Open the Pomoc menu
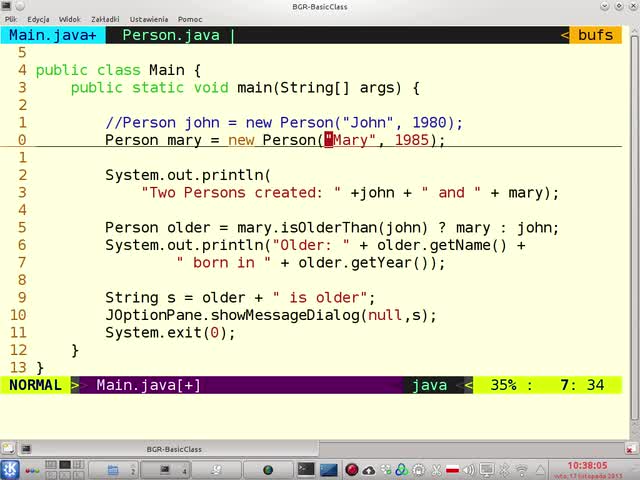Image resolution: width=640 pixels, height=480 pixels. tap(190, 19)
